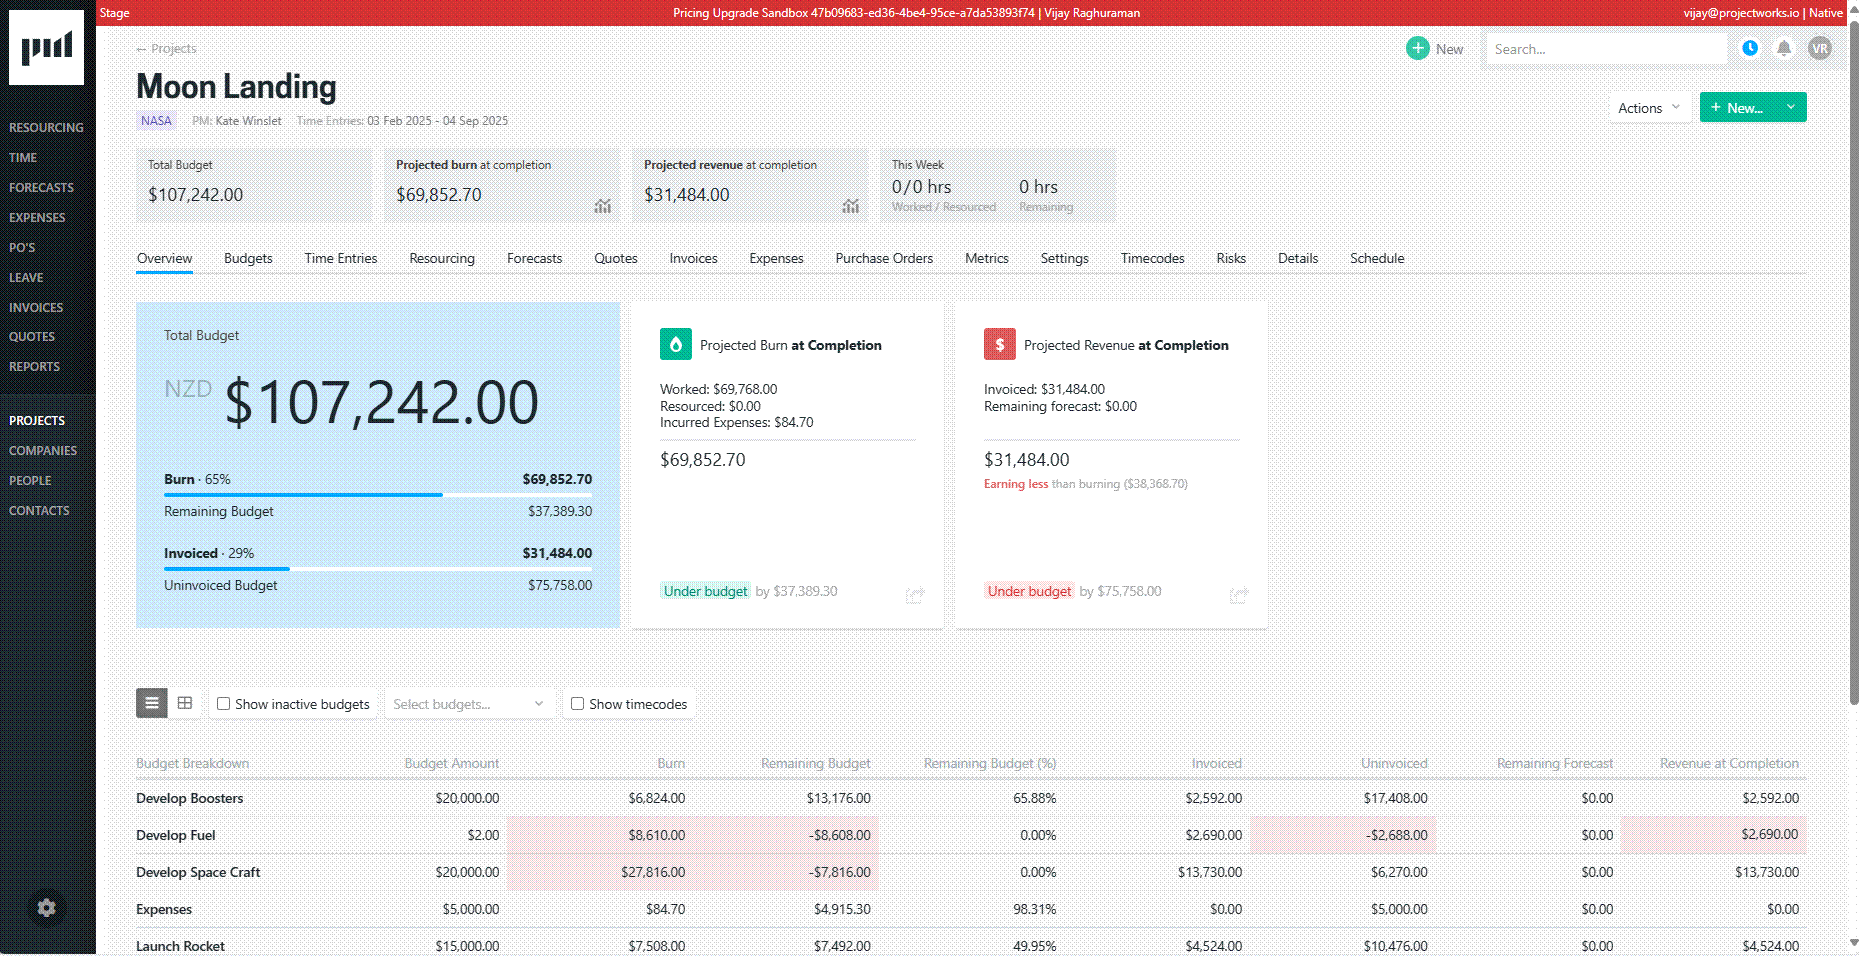This screenshot has width=1859, height=956.
Task: Open the VR user avatar menu
Action: [x=1820, y=48]
